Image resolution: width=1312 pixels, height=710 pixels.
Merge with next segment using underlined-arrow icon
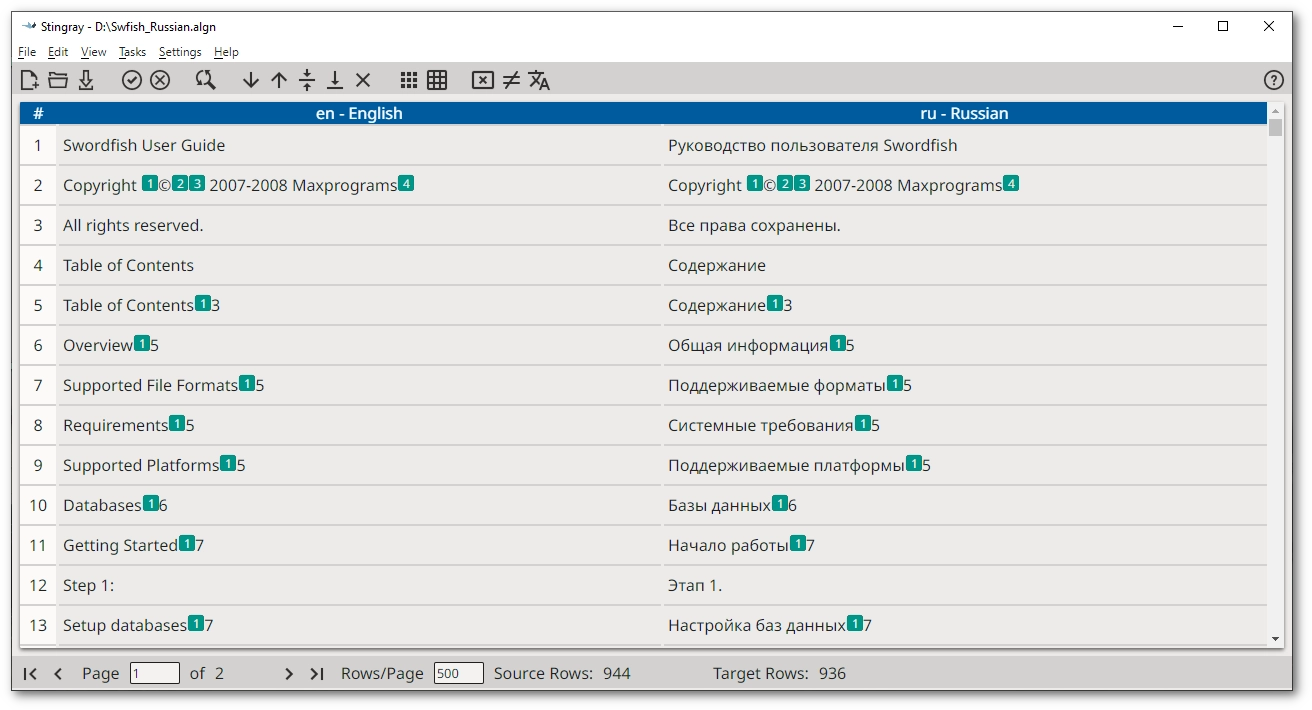[335, 80]
